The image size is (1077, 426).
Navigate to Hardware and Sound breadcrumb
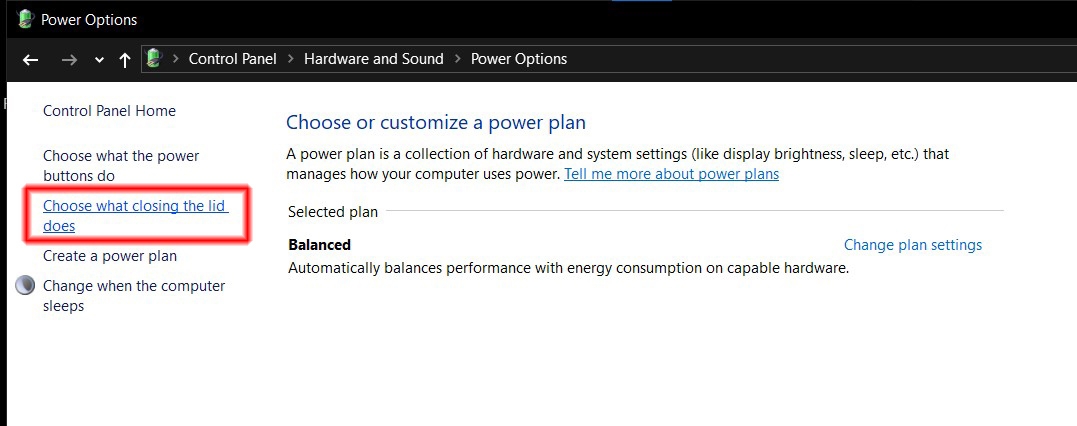click(x=374, y=59)
